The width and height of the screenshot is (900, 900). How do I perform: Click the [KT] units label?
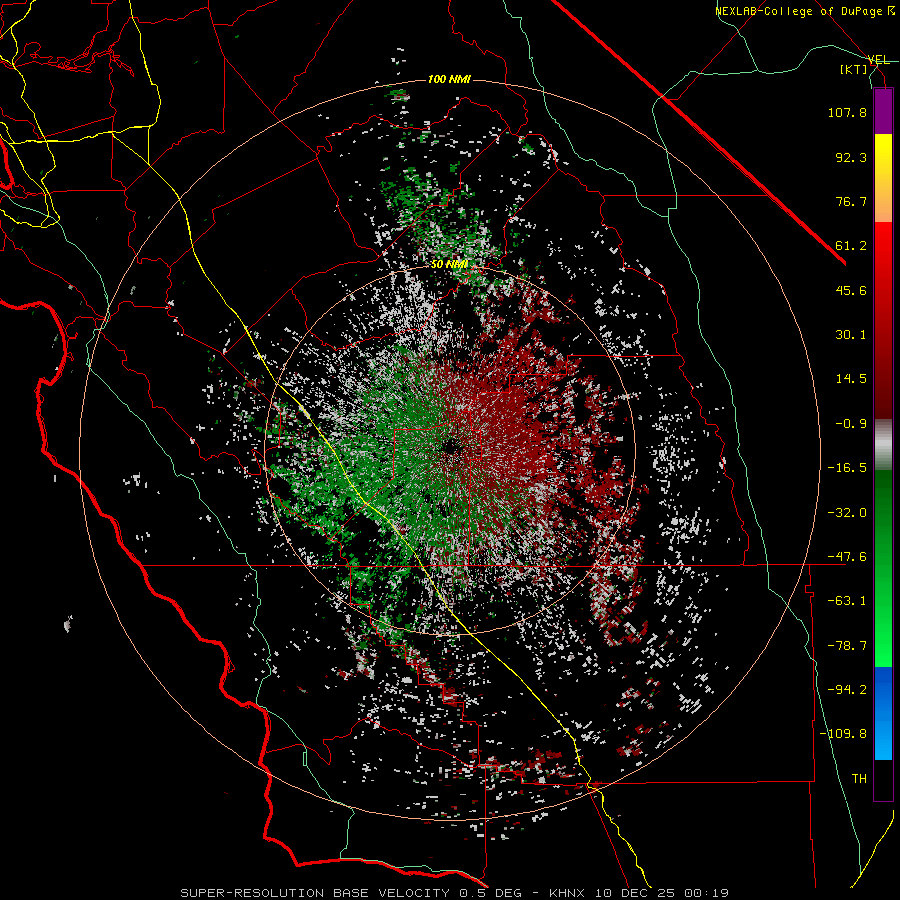coord(854,69)
